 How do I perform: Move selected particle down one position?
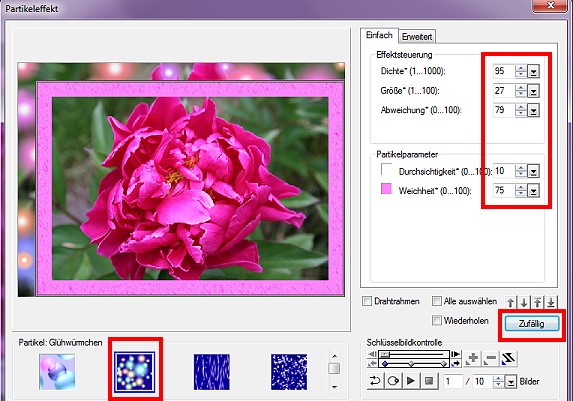(x=524, y=302)
